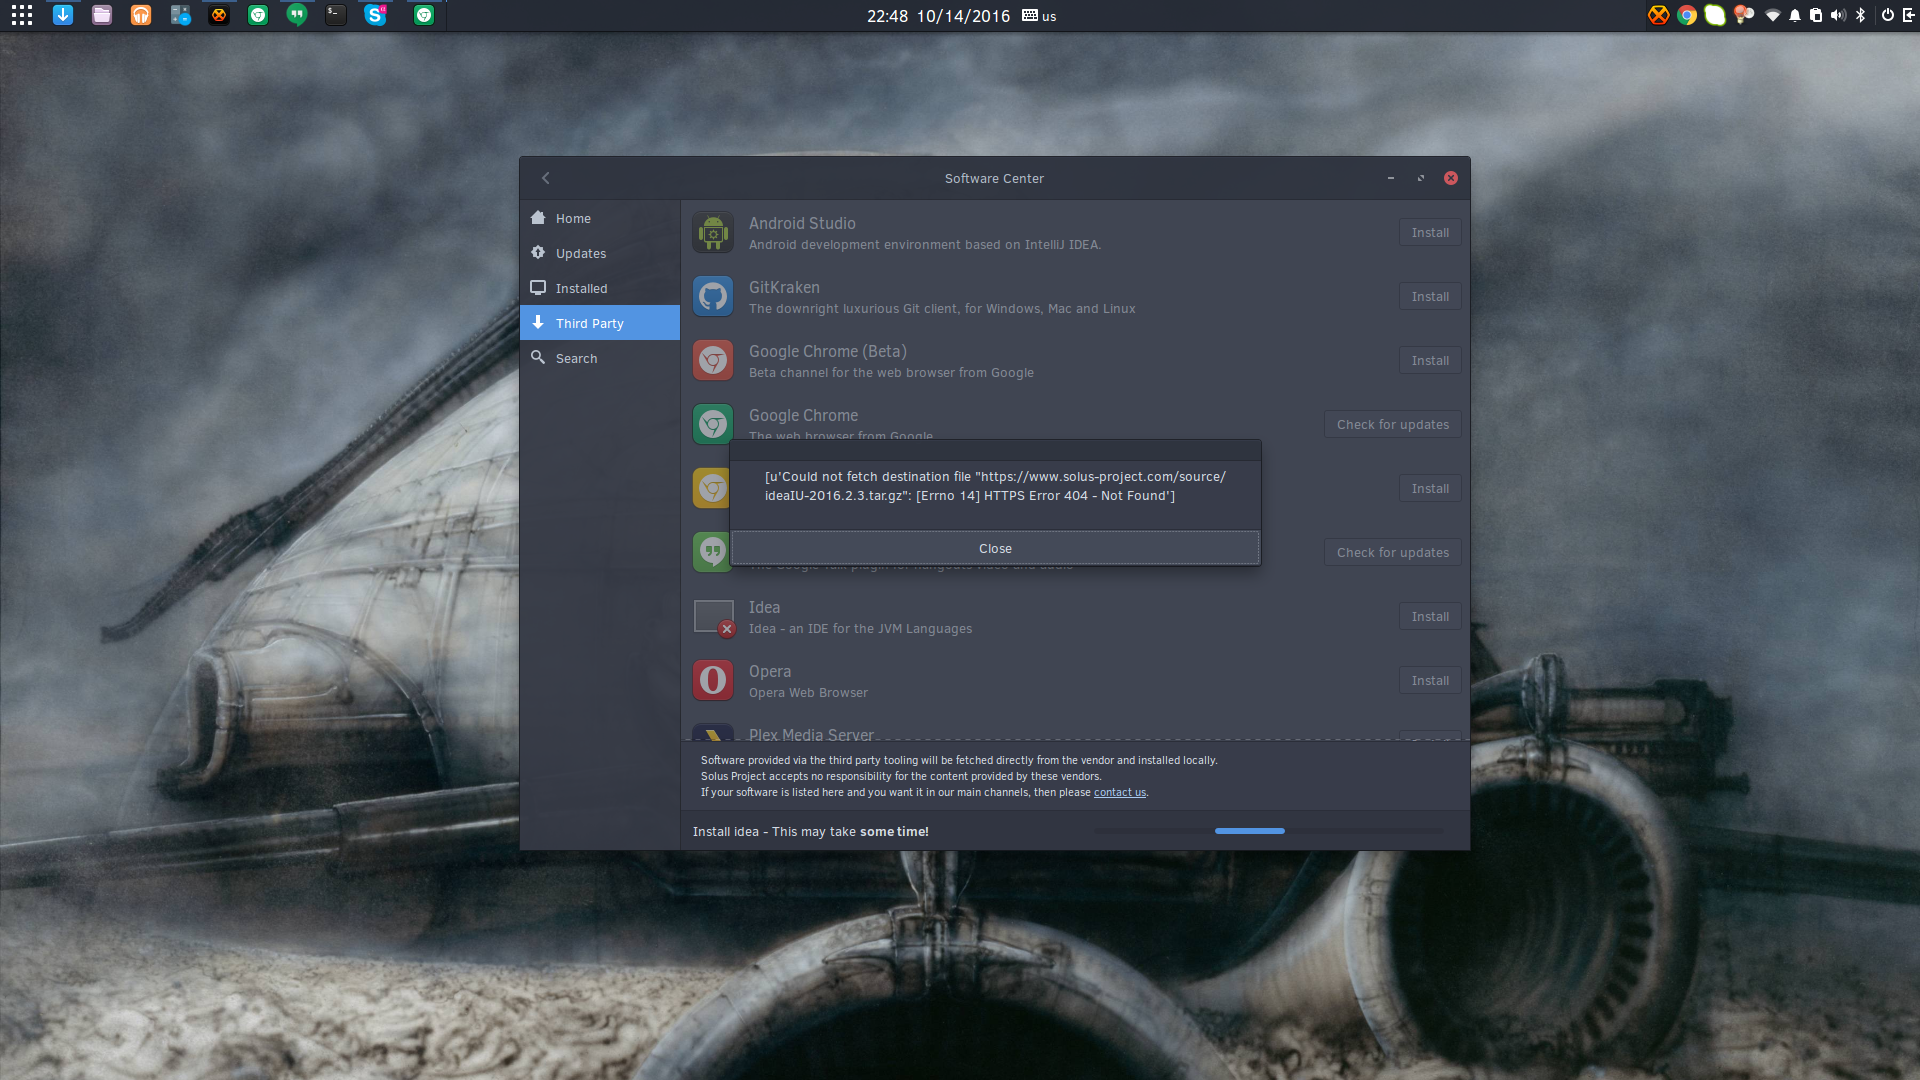Open the side panel arrow icon
This screenshot has width=1920, height=1080.
pyautogui.click(x=1908, y=15)
